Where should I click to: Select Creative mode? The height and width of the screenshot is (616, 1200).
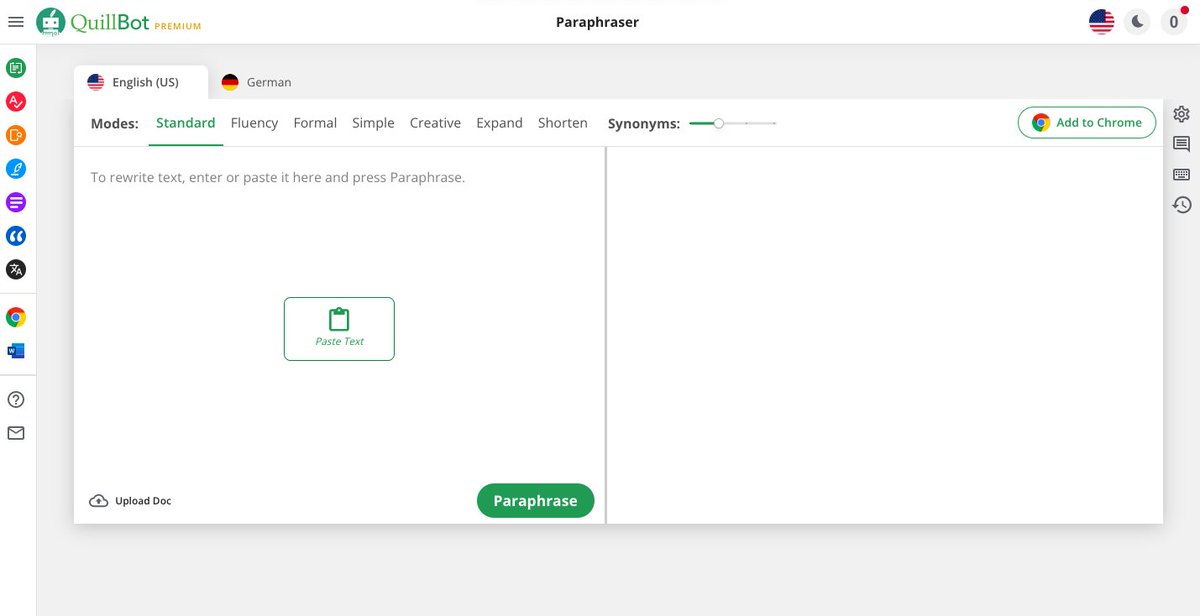435,123
